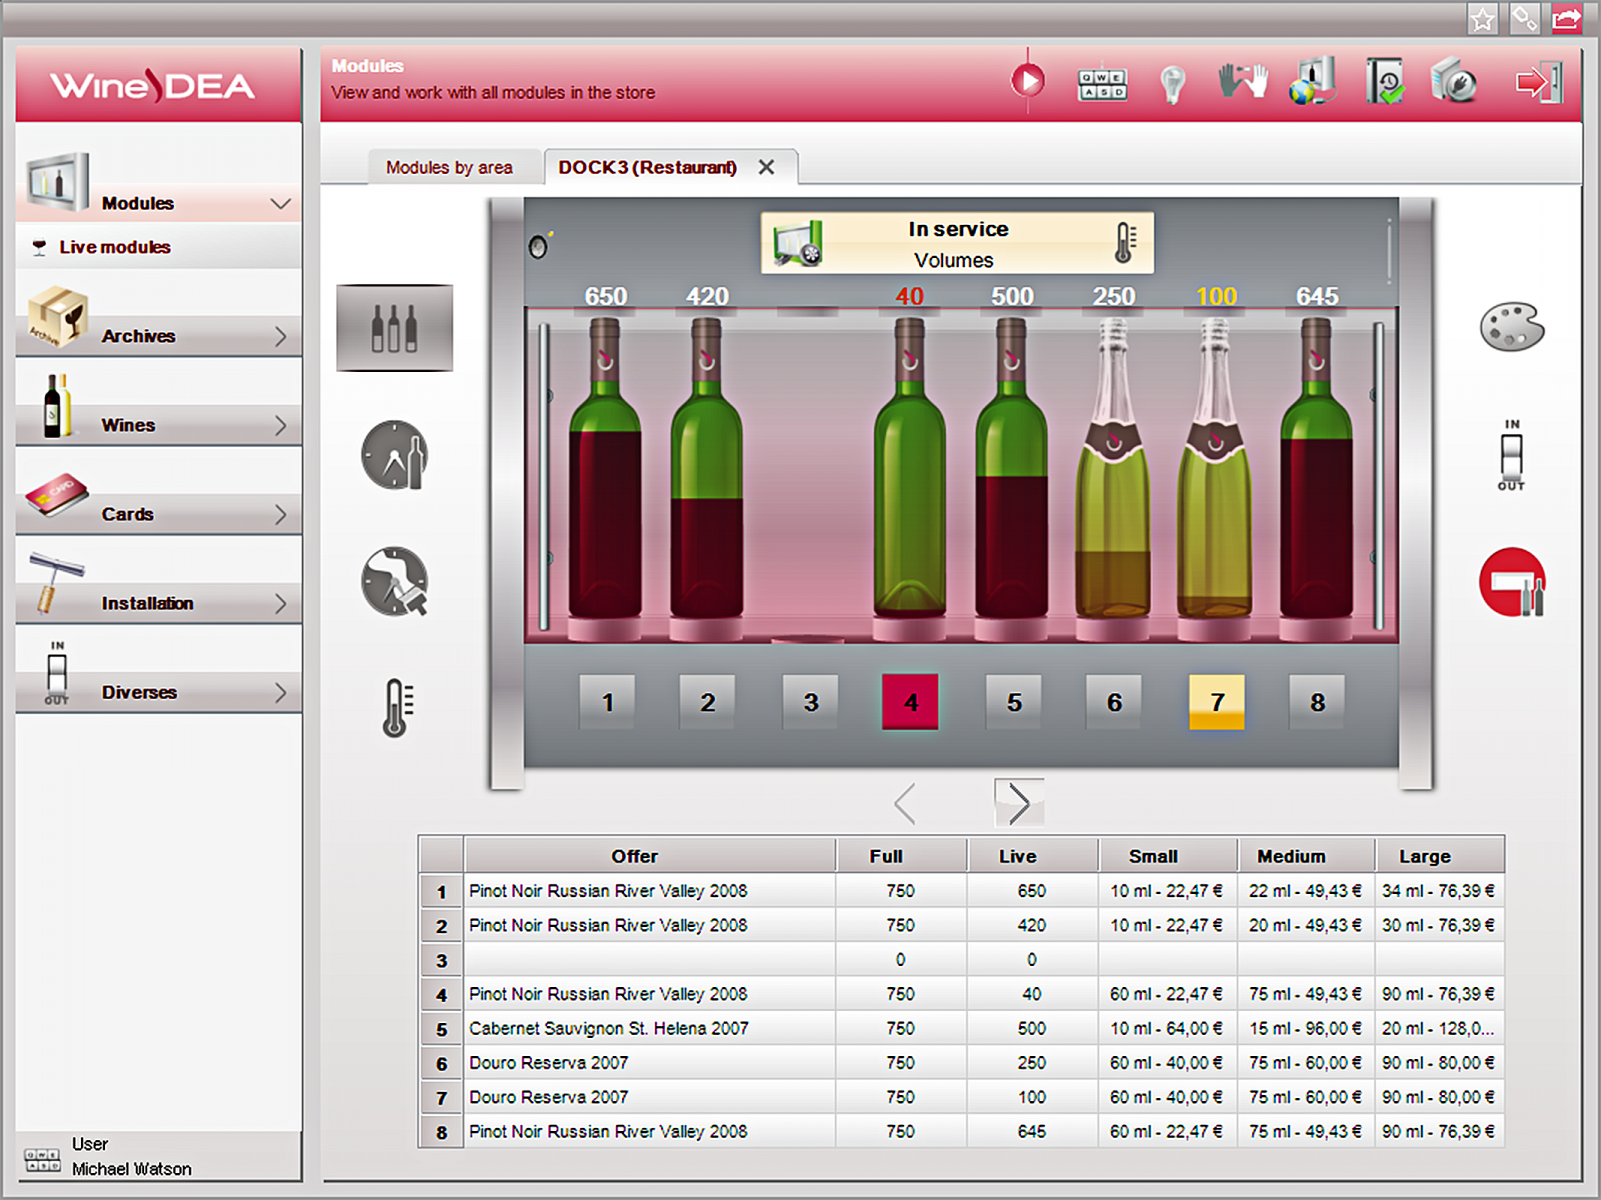1601x1200 pixels.
Task: Open Live modules in sidebar
Action: pos(114,247)
